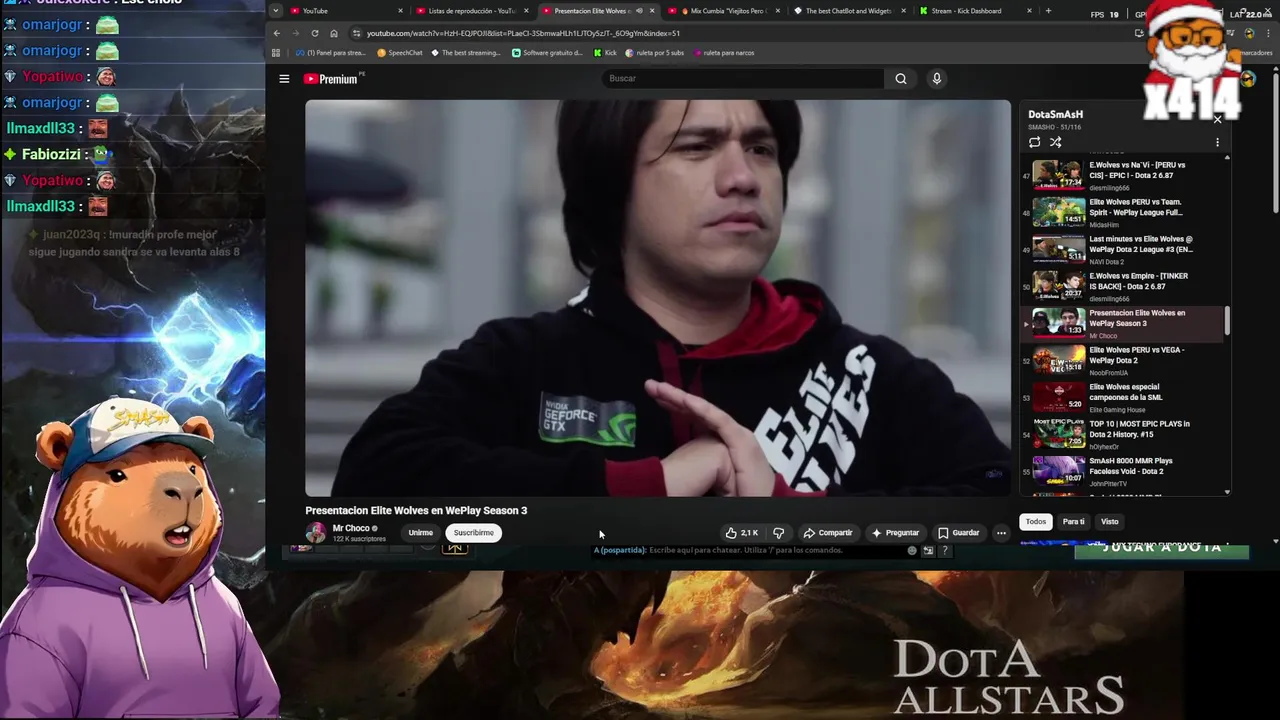This screenshot has width=1280, height=720.
Task: Play SmAsH 8000 MMR Plays Faceless Void
Action: point(1124,472)
